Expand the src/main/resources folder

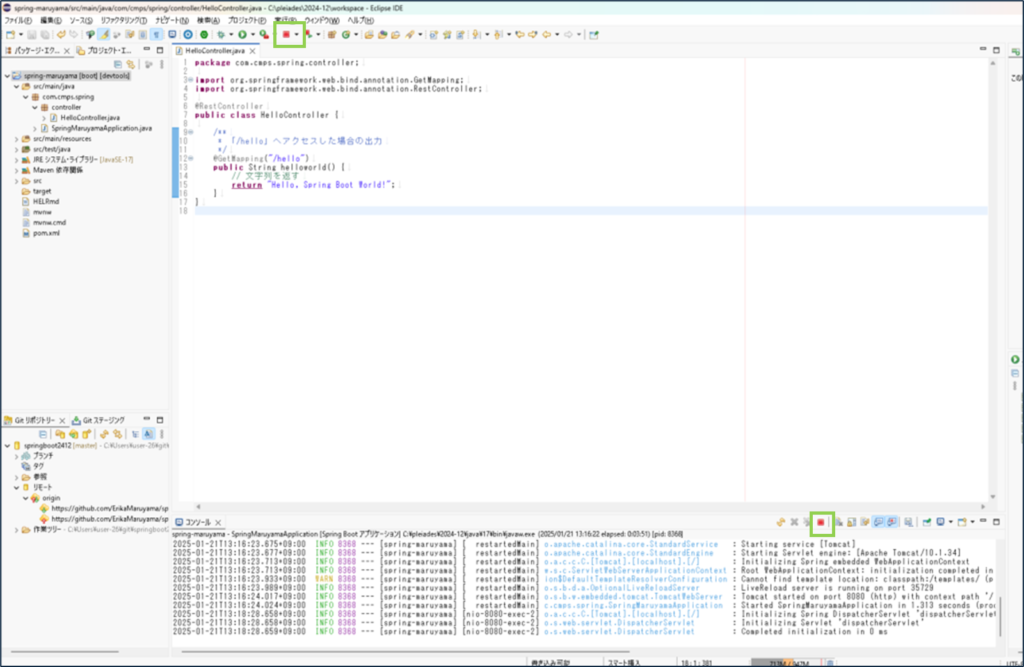(x=17, y=139)
